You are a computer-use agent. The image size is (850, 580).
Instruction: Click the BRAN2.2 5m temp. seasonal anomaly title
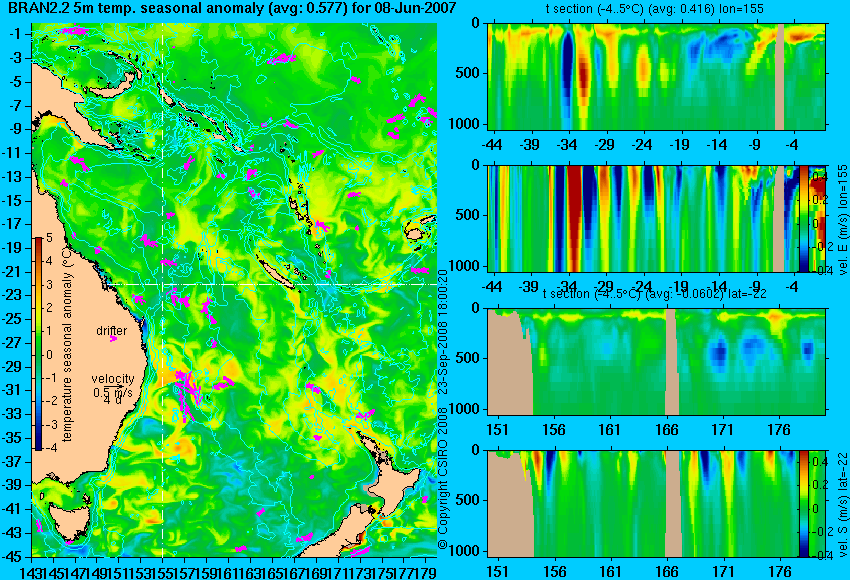[x=232, y=8]
